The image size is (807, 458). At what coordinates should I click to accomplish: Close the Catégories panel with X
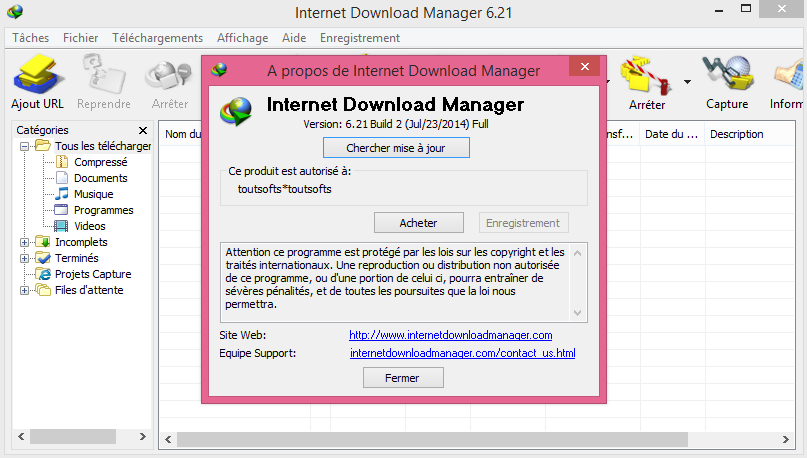pyautogui.click(x=143, y=130)
